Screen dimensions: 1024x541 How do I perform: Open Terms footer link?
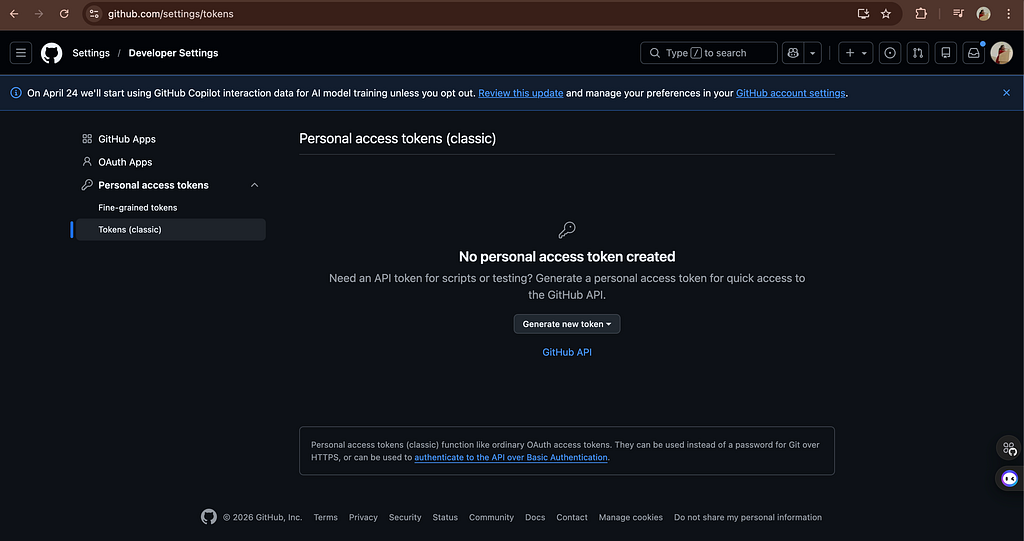click(325, 517)
